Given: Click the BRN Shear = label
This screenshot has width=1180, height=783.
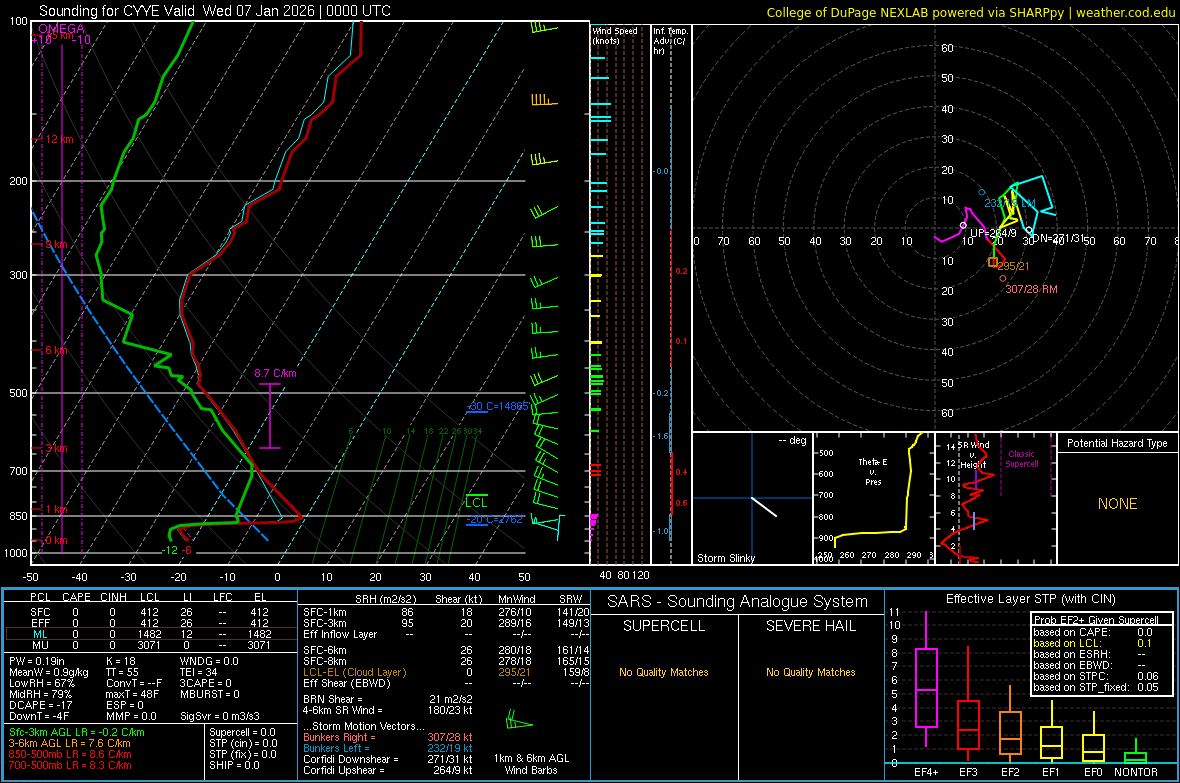Looking at the screenshot, I should pyautogui.click(x=332, y=699).
